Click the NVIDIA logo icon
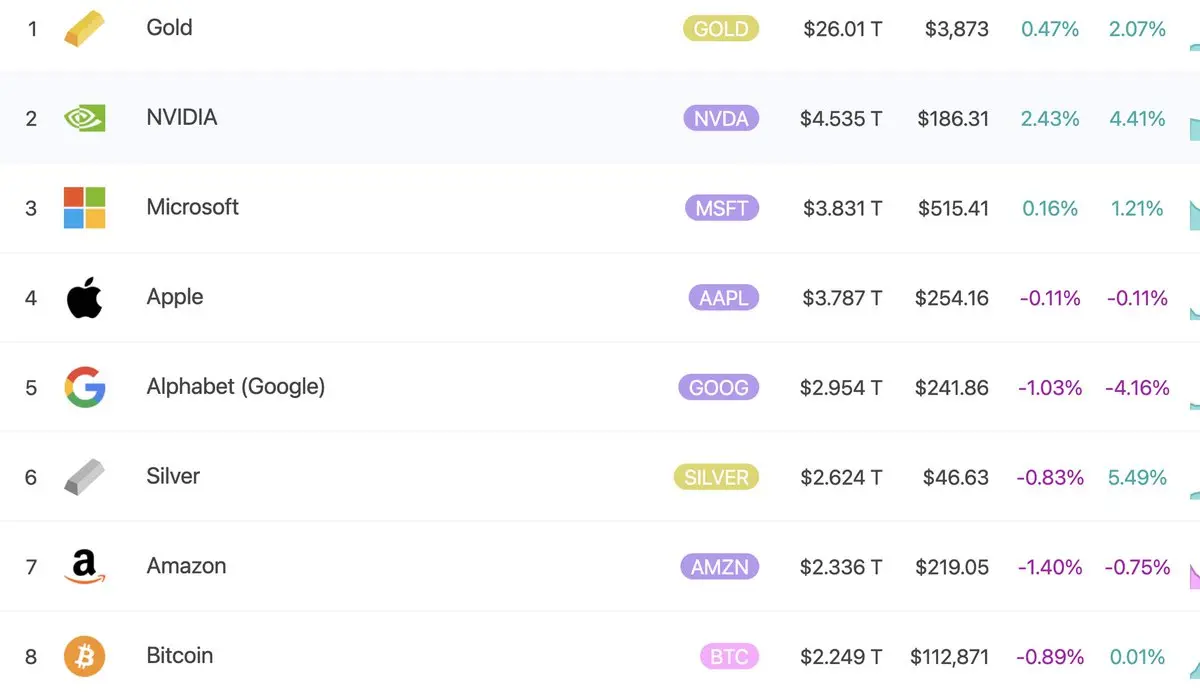This screenshot has width=1200, height=694. [84, 119]
